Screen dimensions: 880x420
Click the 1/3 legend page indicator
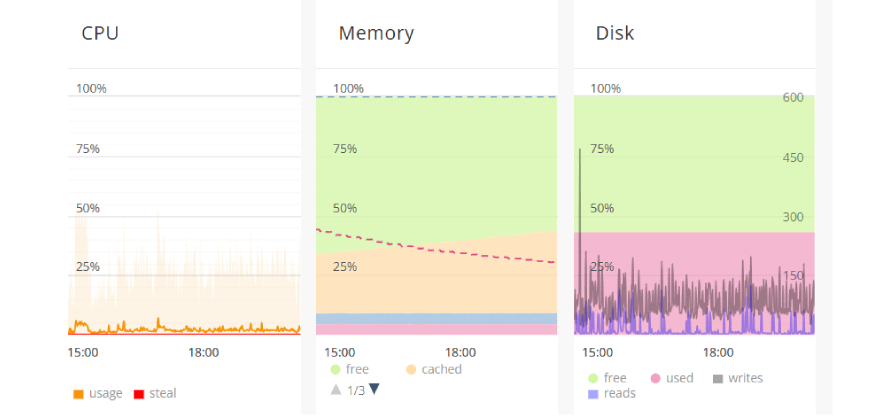click(356, 390)
